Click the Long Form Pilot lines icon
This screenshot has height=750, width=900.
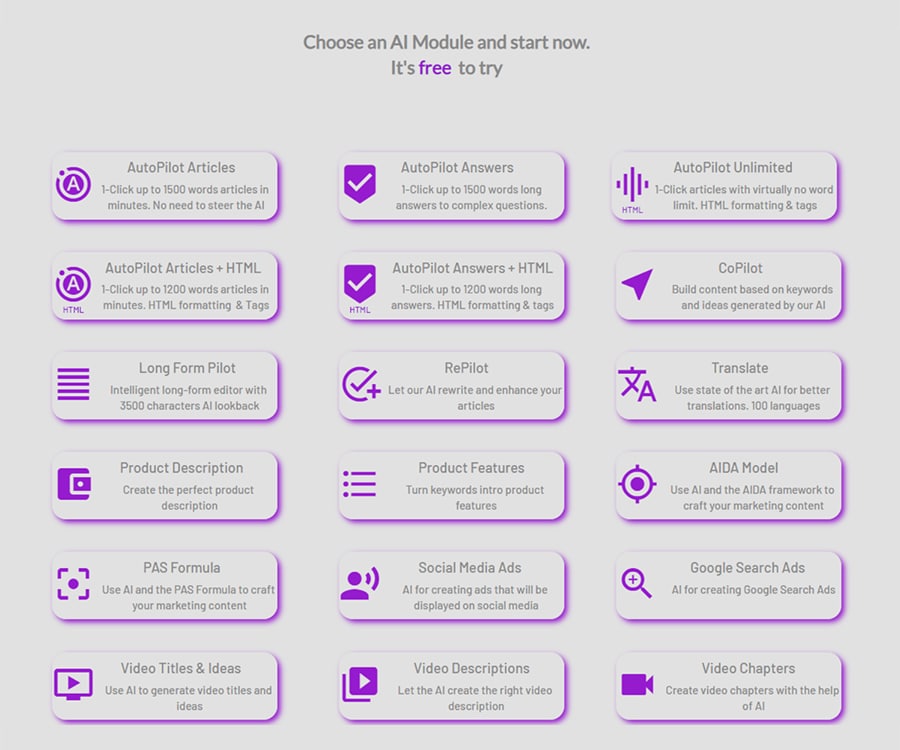point(73,384)
